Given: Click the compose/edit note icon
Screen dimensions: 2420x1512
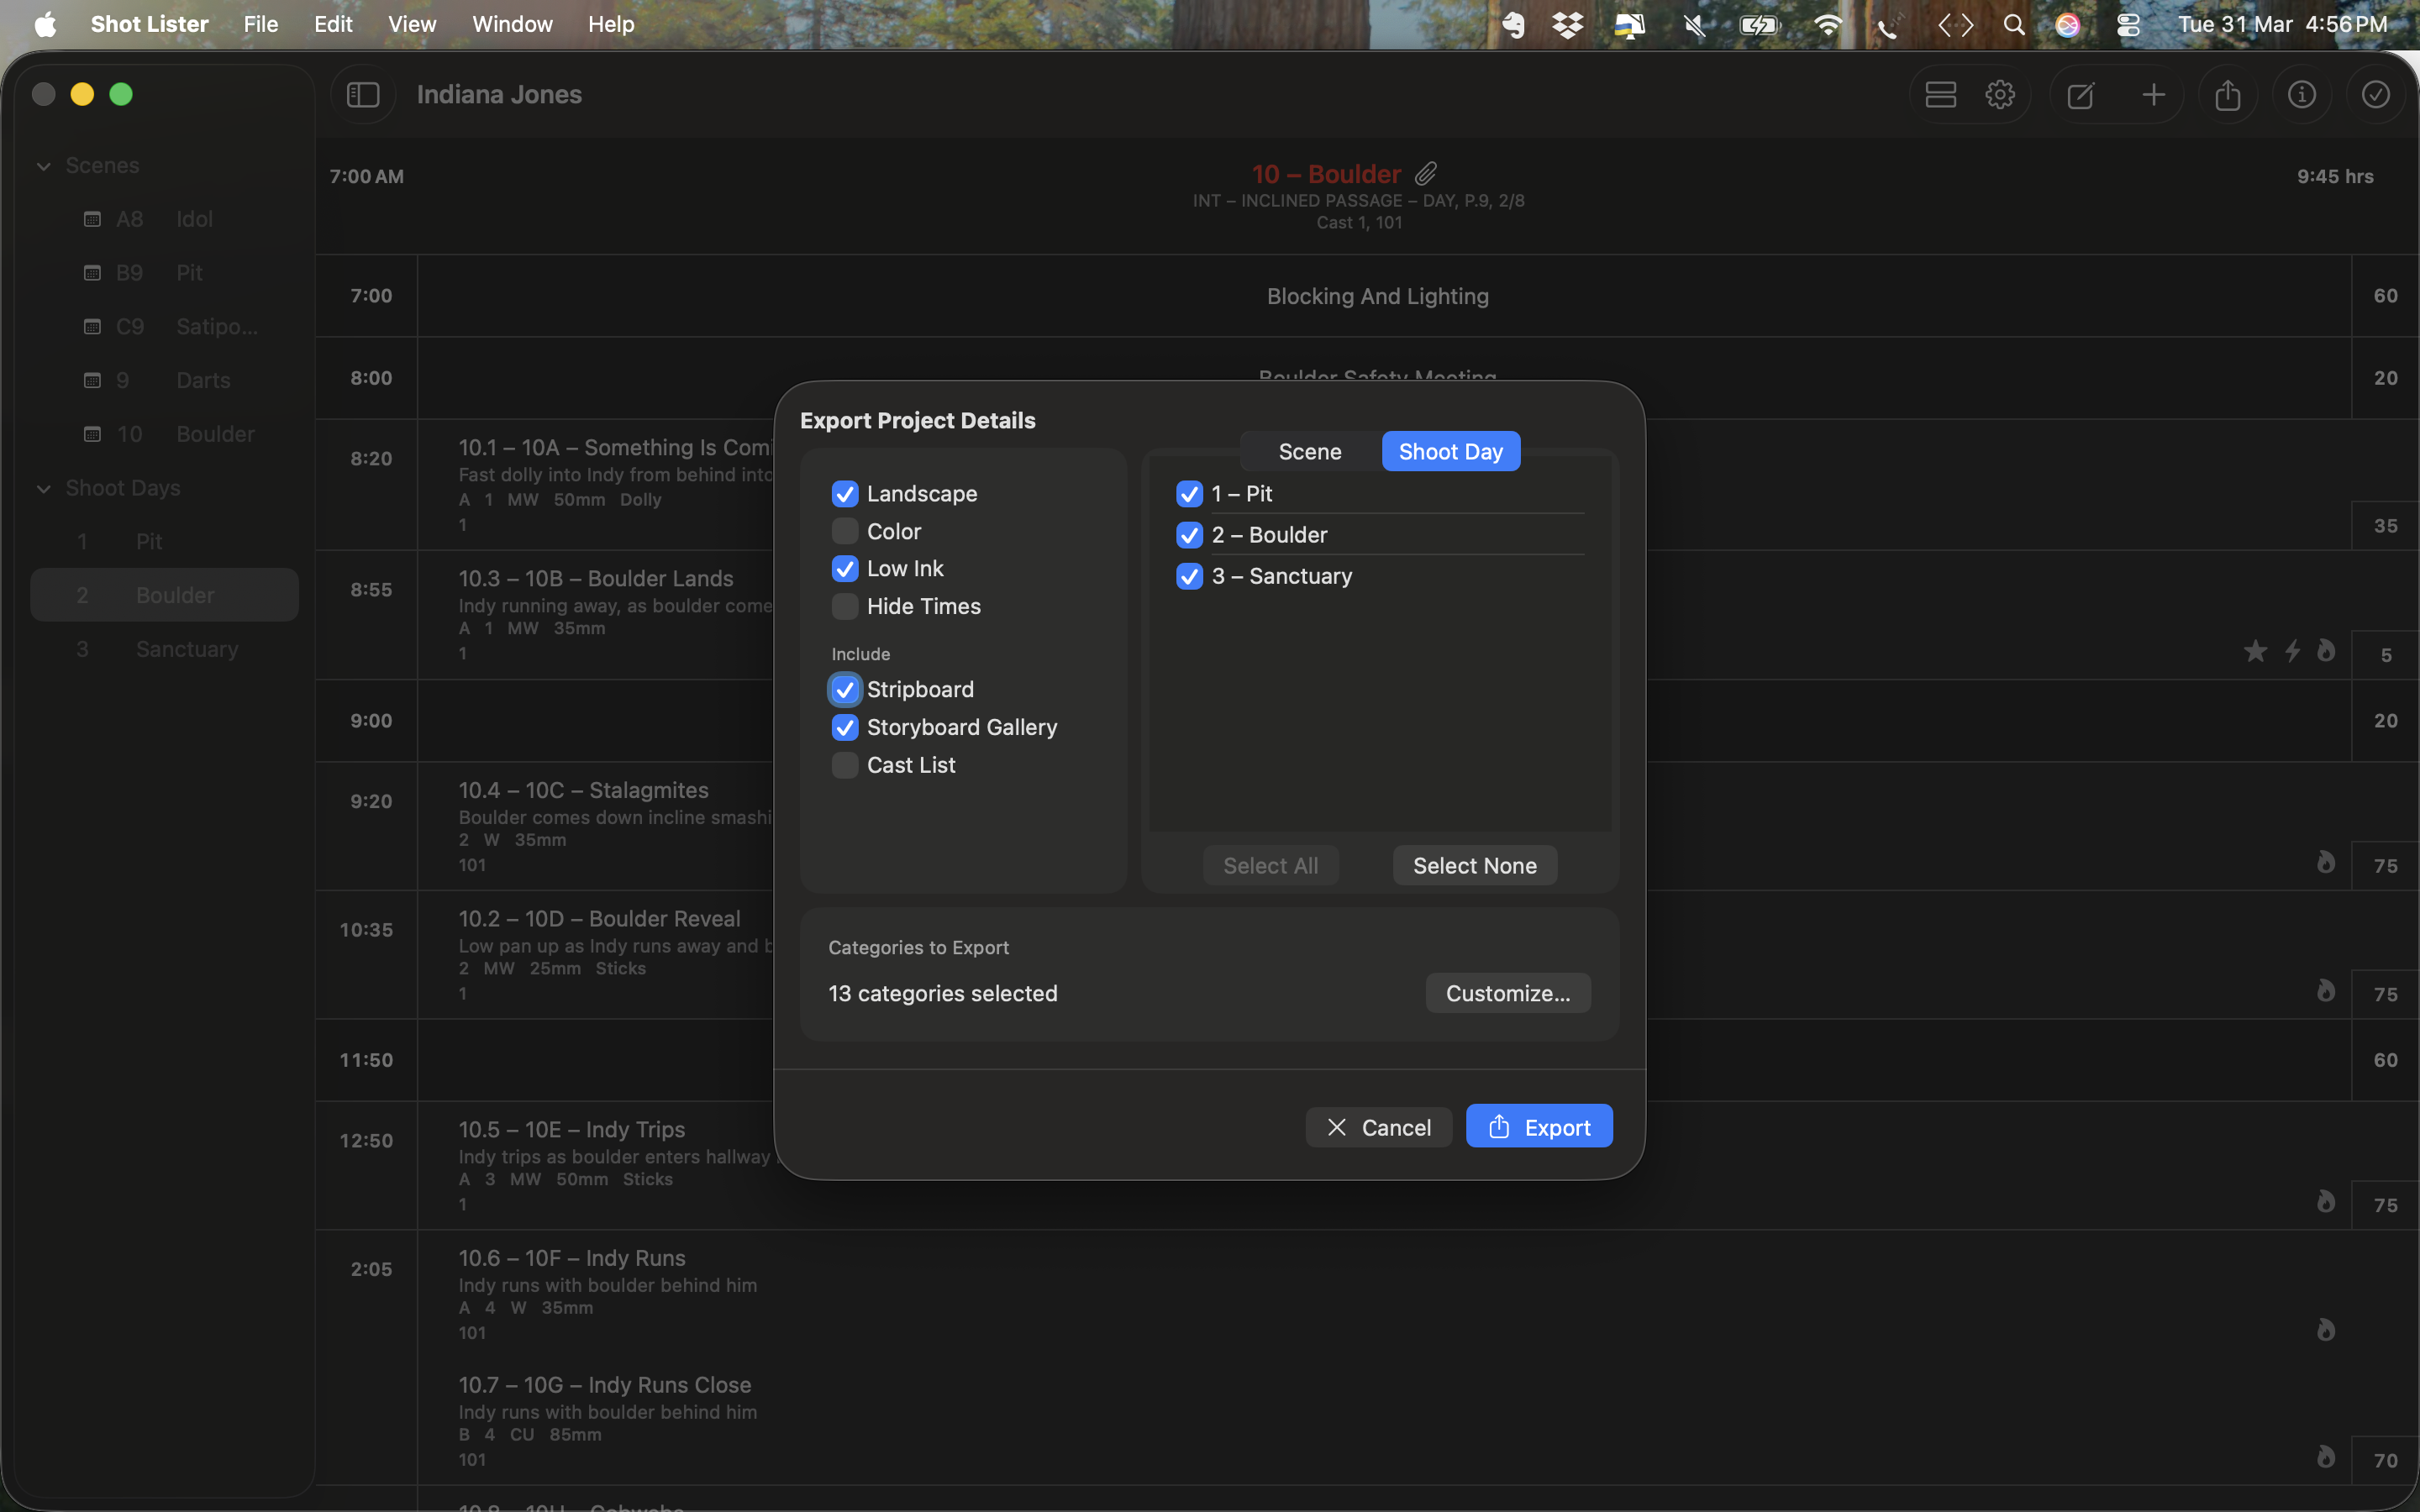Looking at the screenshot, I should pyautogui.click(x=2081, y=95).
